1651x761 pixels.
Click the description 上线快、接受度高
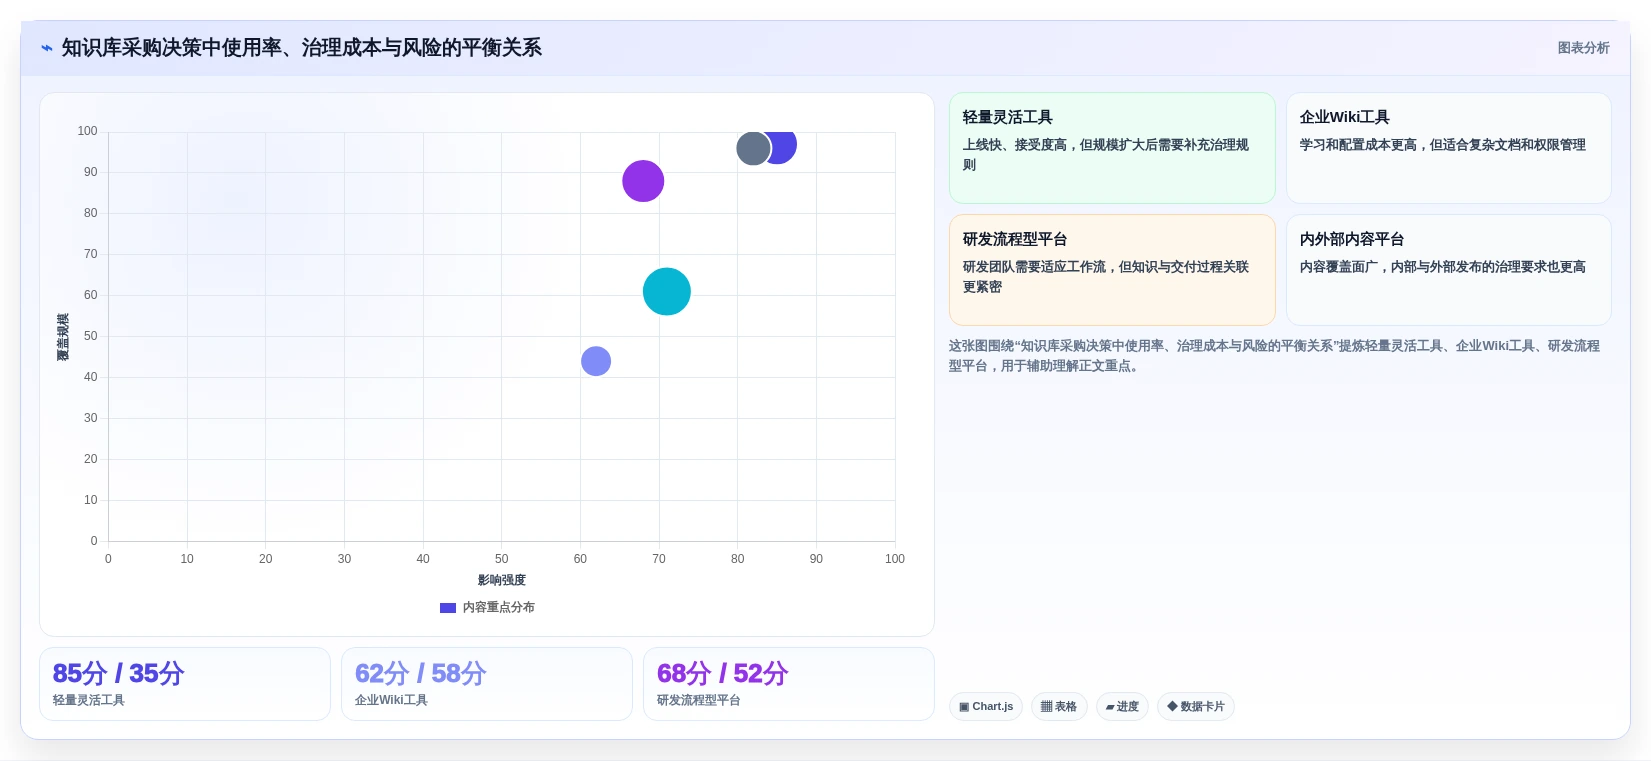1106,155
